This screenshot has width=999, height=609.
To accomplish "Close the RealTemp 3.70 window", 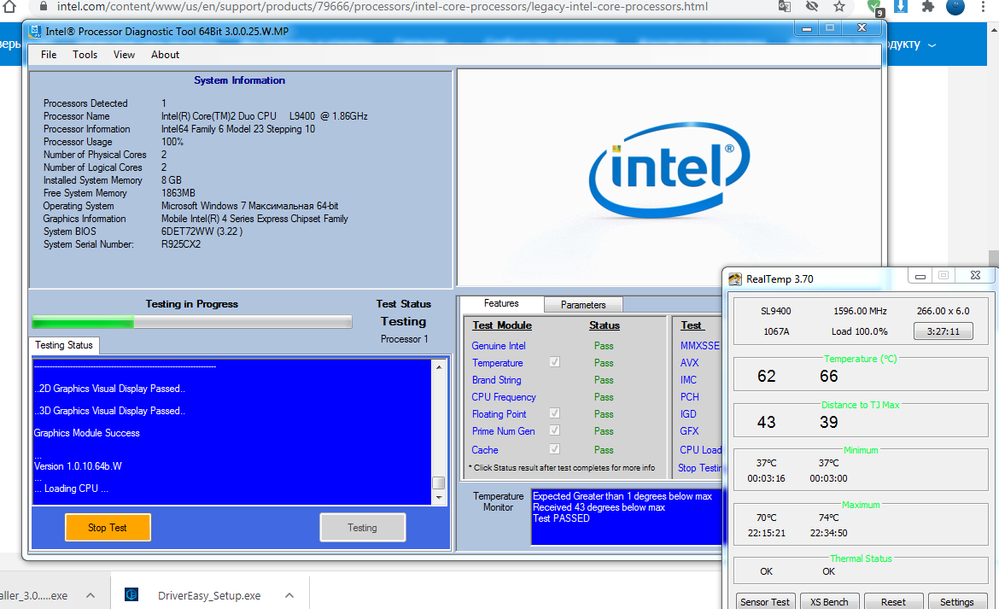I will pyautogui.click(x=975, y=275).
